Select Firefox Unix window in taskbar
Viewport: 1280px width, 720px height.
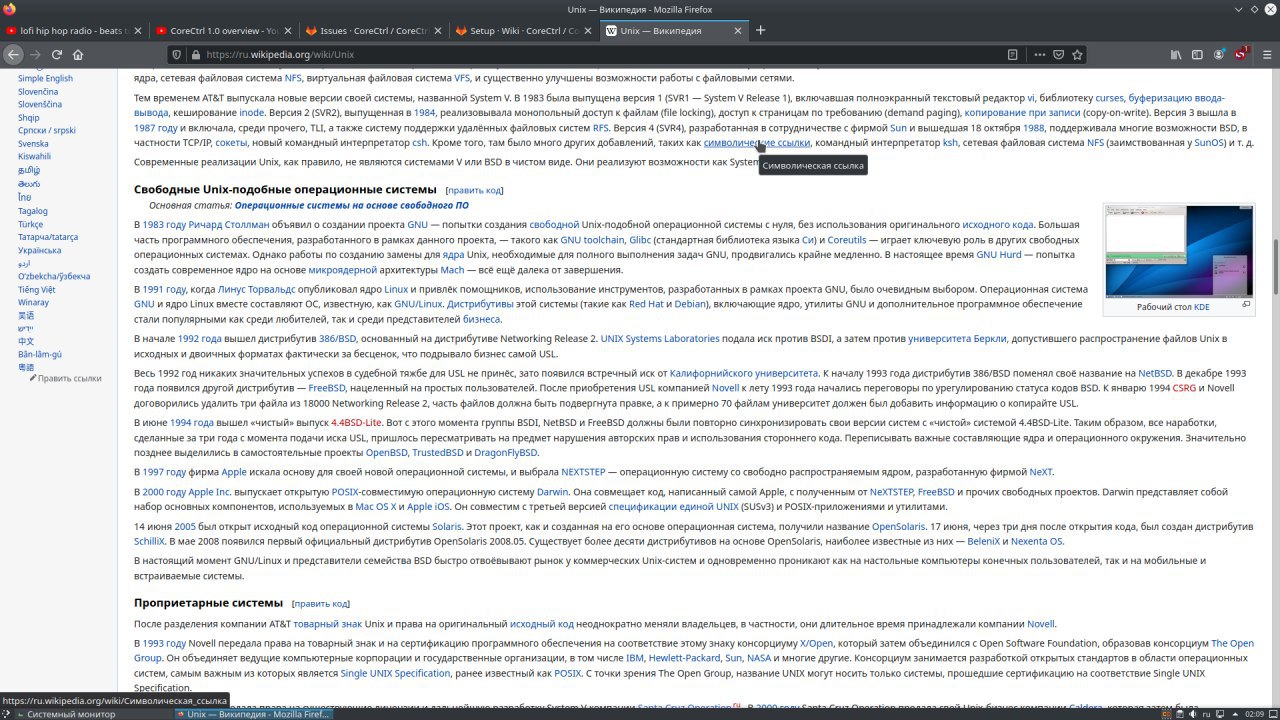(256, 714)
